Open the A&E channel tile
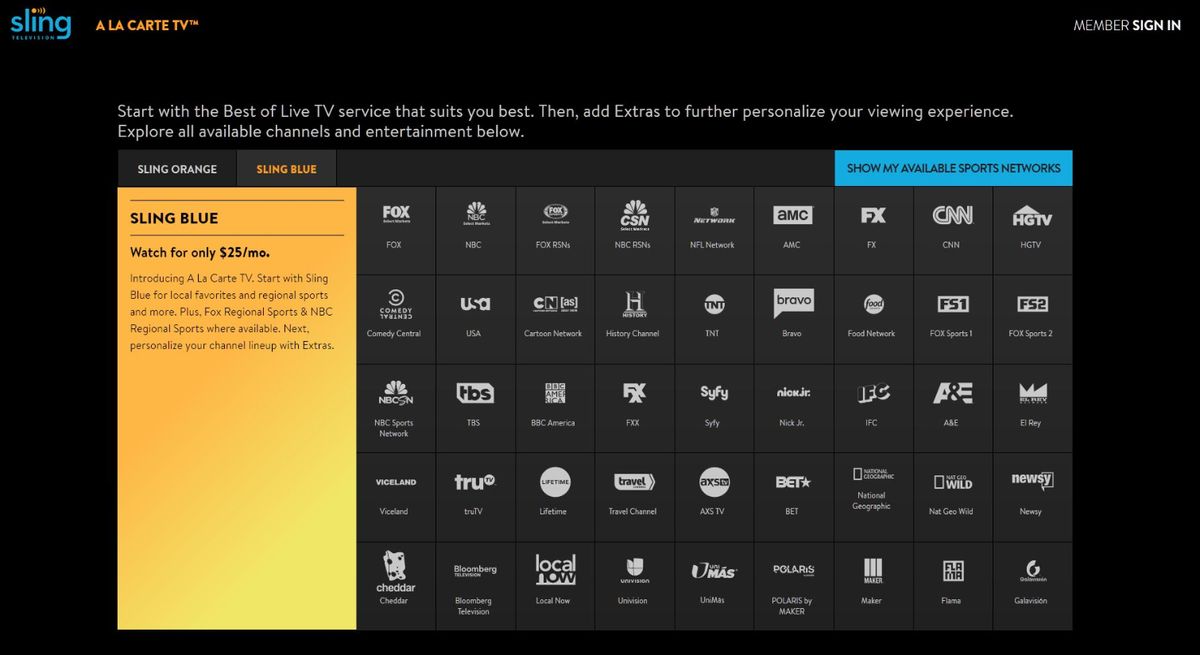The height and width of the screenshot is (655, 1200). coord(952,408)
